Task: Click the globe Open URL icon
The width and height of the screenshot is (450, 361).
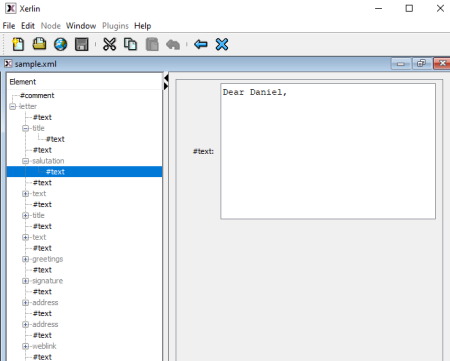Action: point(61,44)
